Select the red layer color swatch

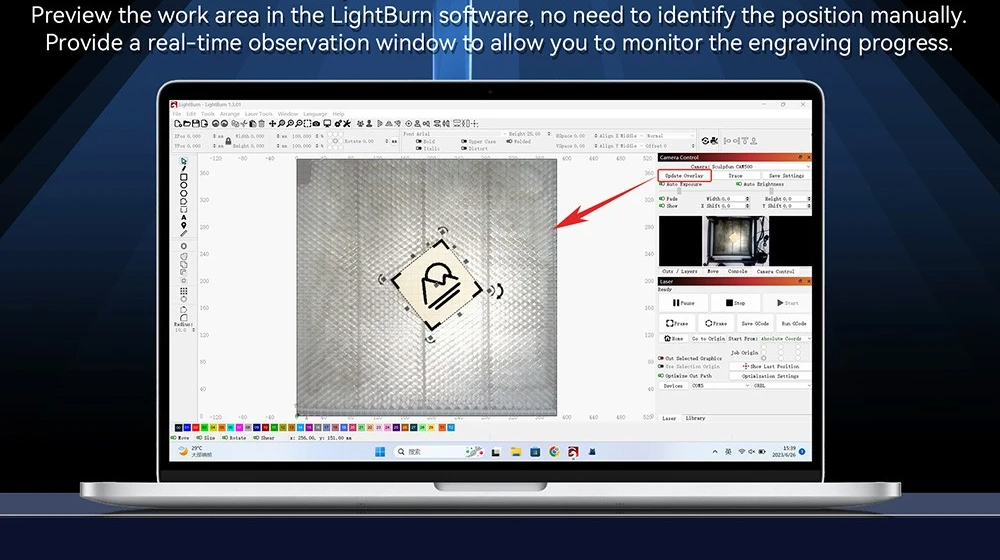tap(196, 427)
